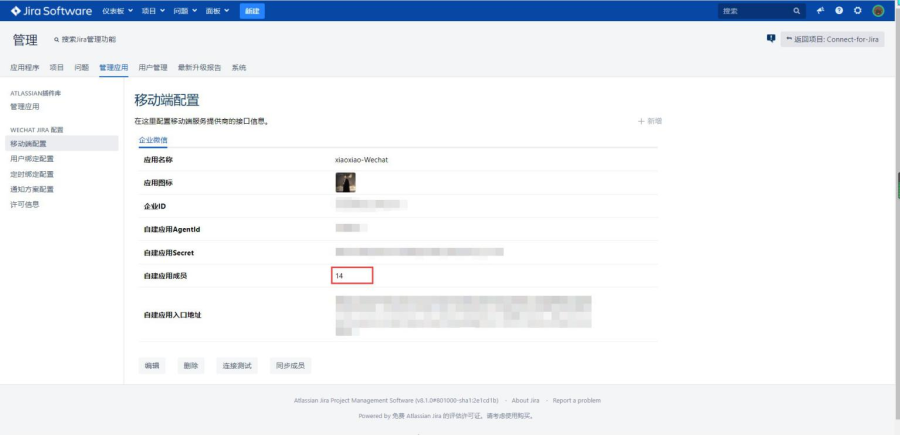
Task: Click the search magnifier icon in top bar
Action: click(797, 10)
